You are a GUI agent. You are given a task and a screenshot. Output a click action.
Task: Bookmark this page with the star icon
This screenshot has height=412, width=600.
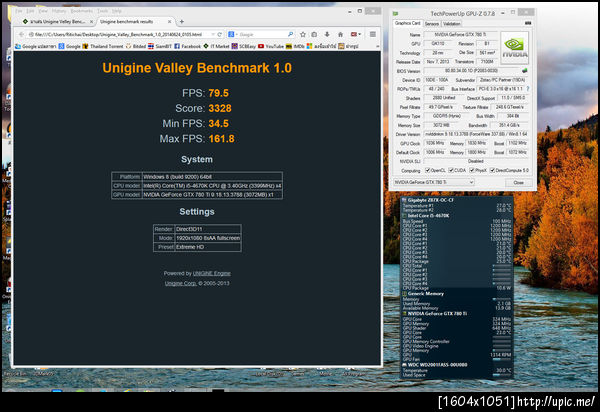(x=303, y=34)
